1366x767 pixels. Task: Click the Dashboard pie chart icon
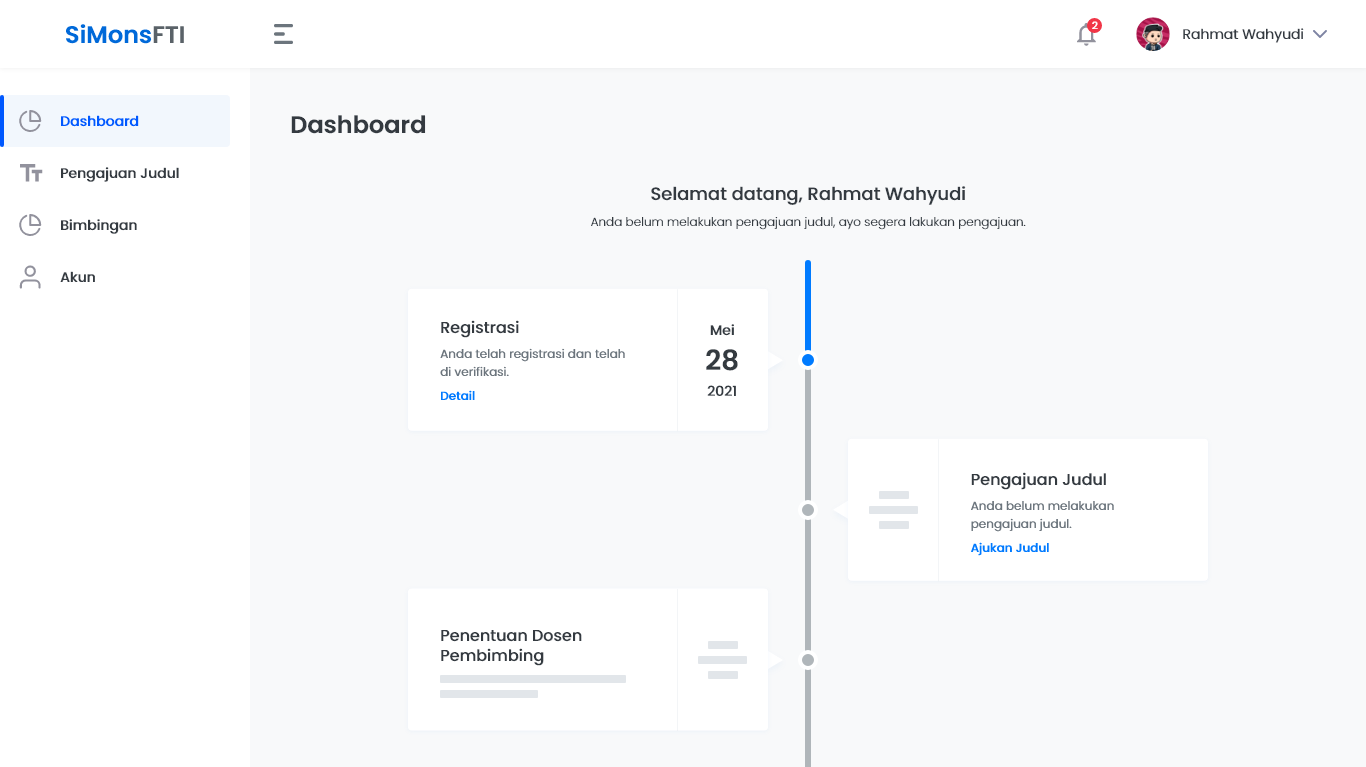[x=31, y=121]
